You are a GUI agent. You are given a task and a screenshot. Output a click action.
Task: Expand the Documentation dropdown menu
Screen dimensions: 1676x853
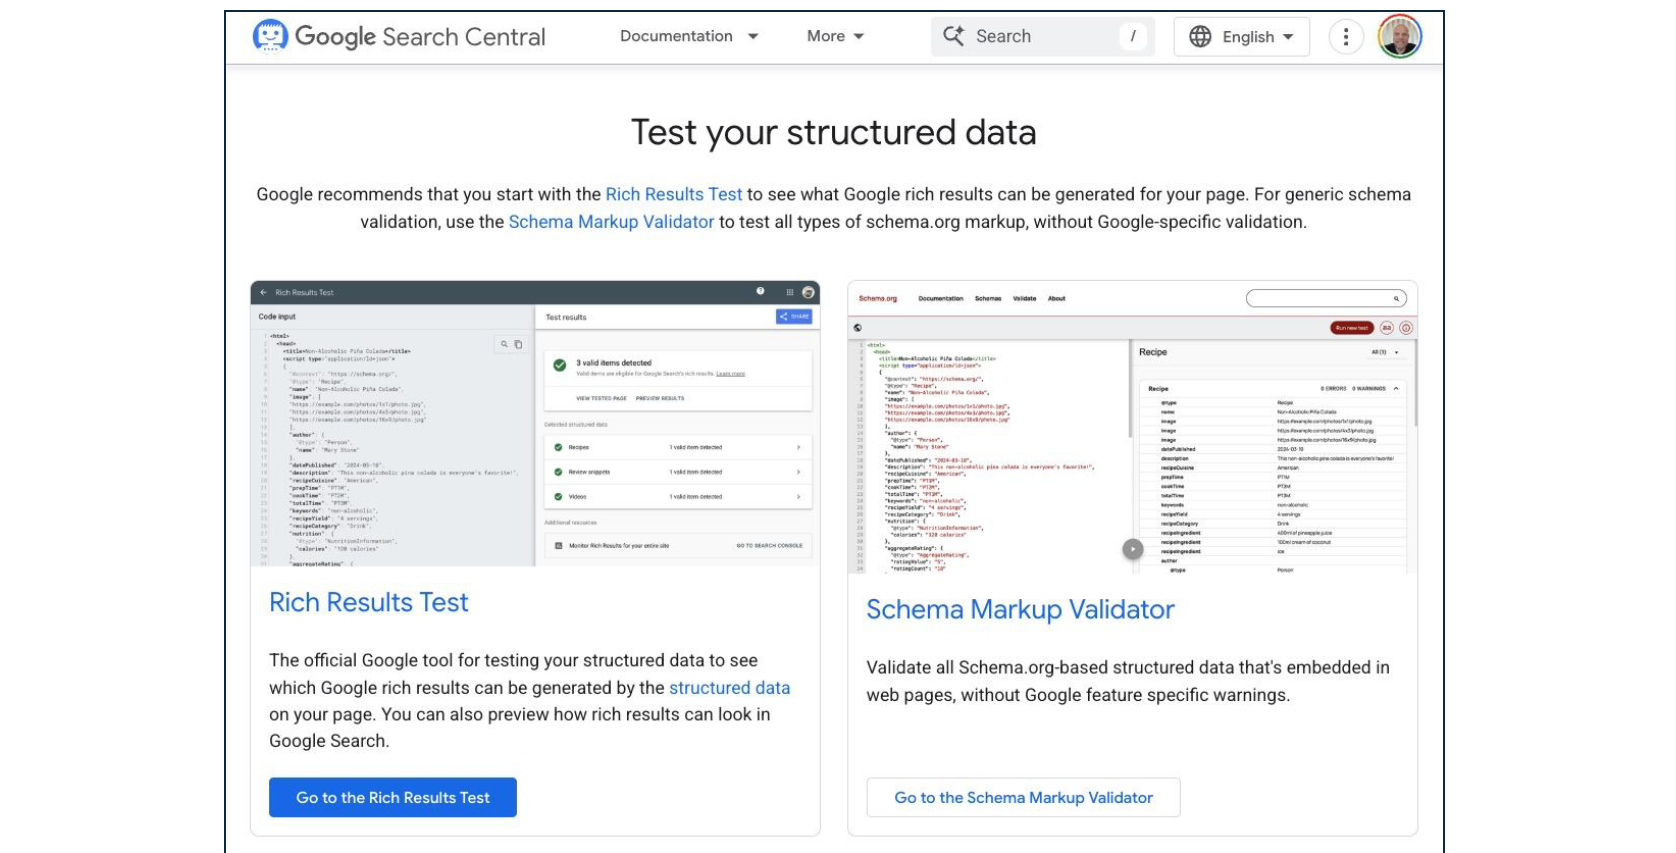tap(689, 36)
